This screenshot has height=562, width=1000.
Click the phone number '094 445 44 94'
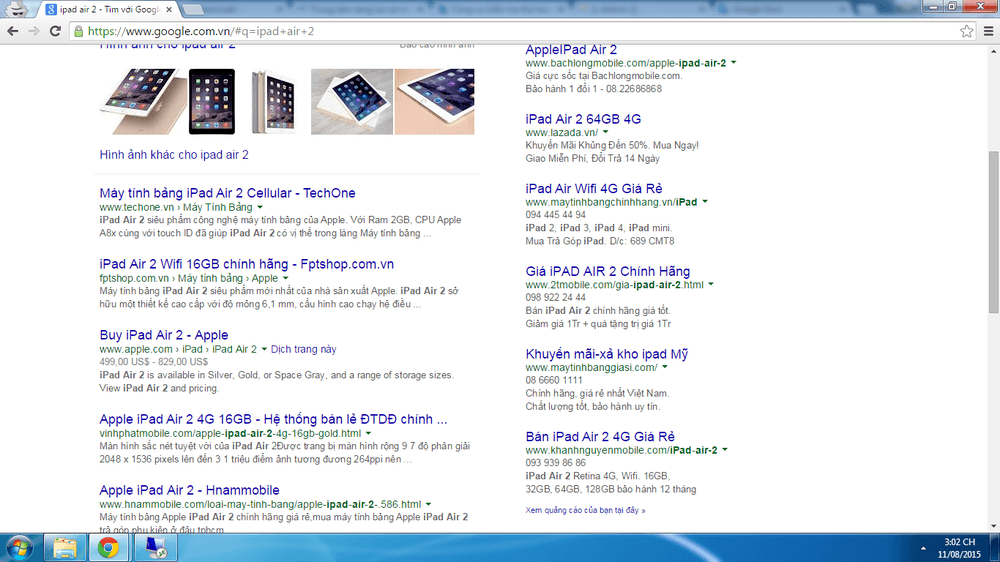555,215
